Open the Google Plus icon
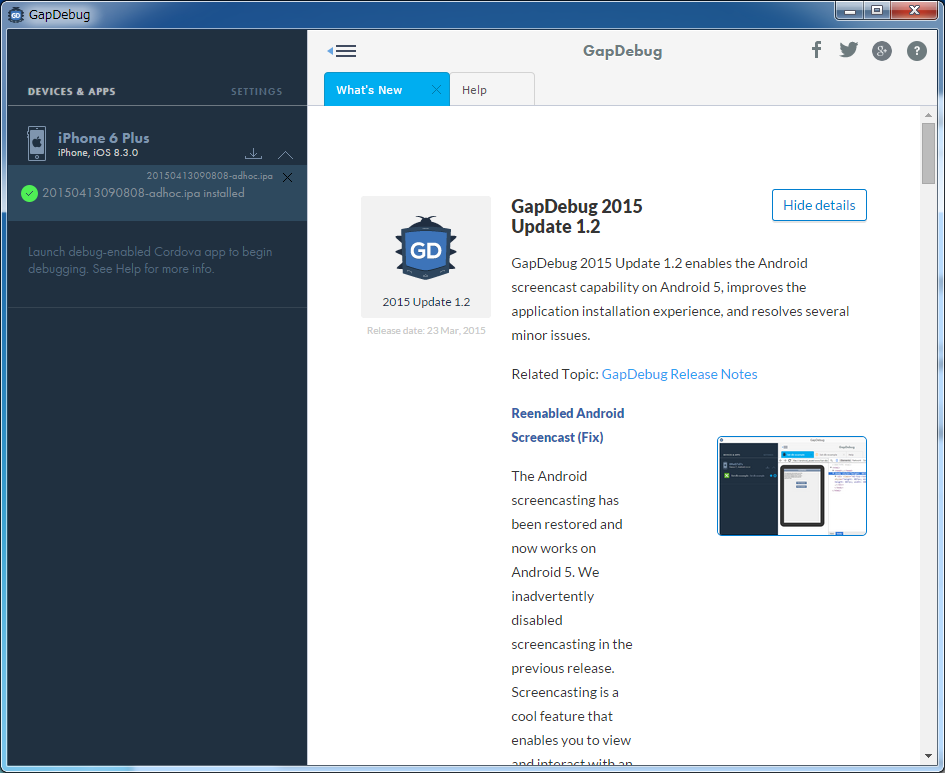Viewport: 945px width, 773px height. click(x=881, y=51)
